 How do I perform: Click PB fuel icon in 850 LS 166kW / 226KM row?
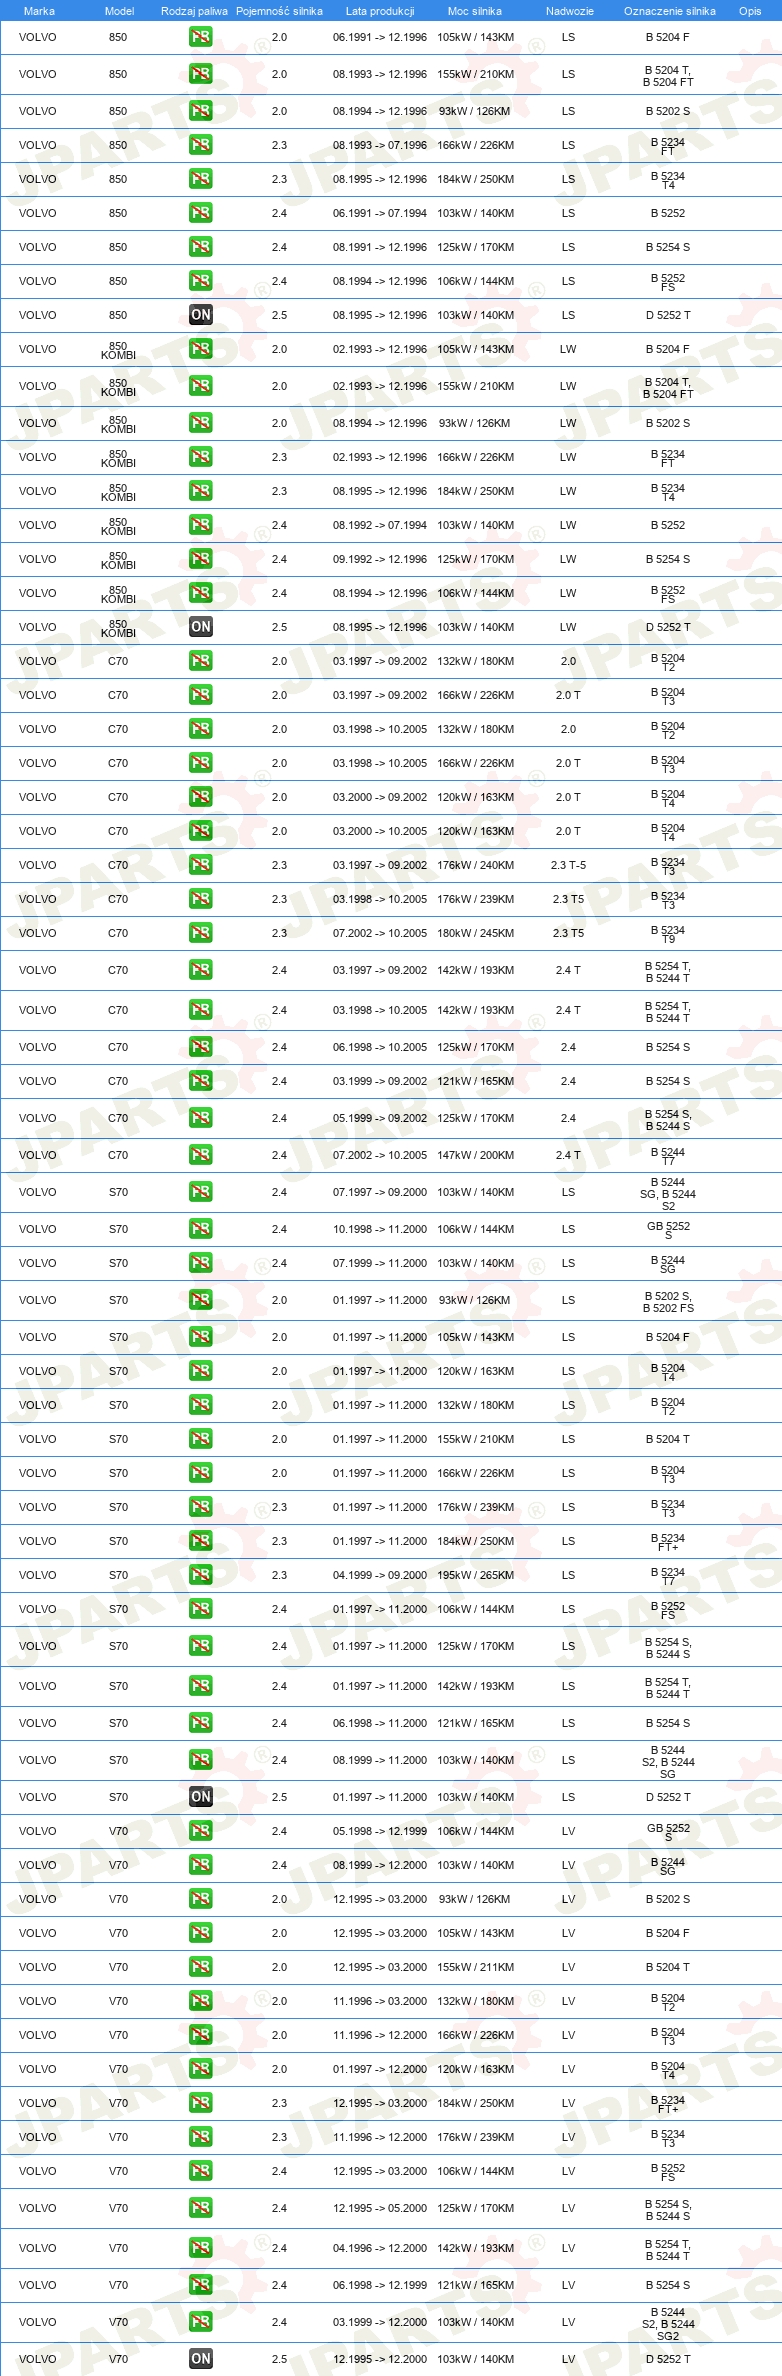[x=200, y=145]
